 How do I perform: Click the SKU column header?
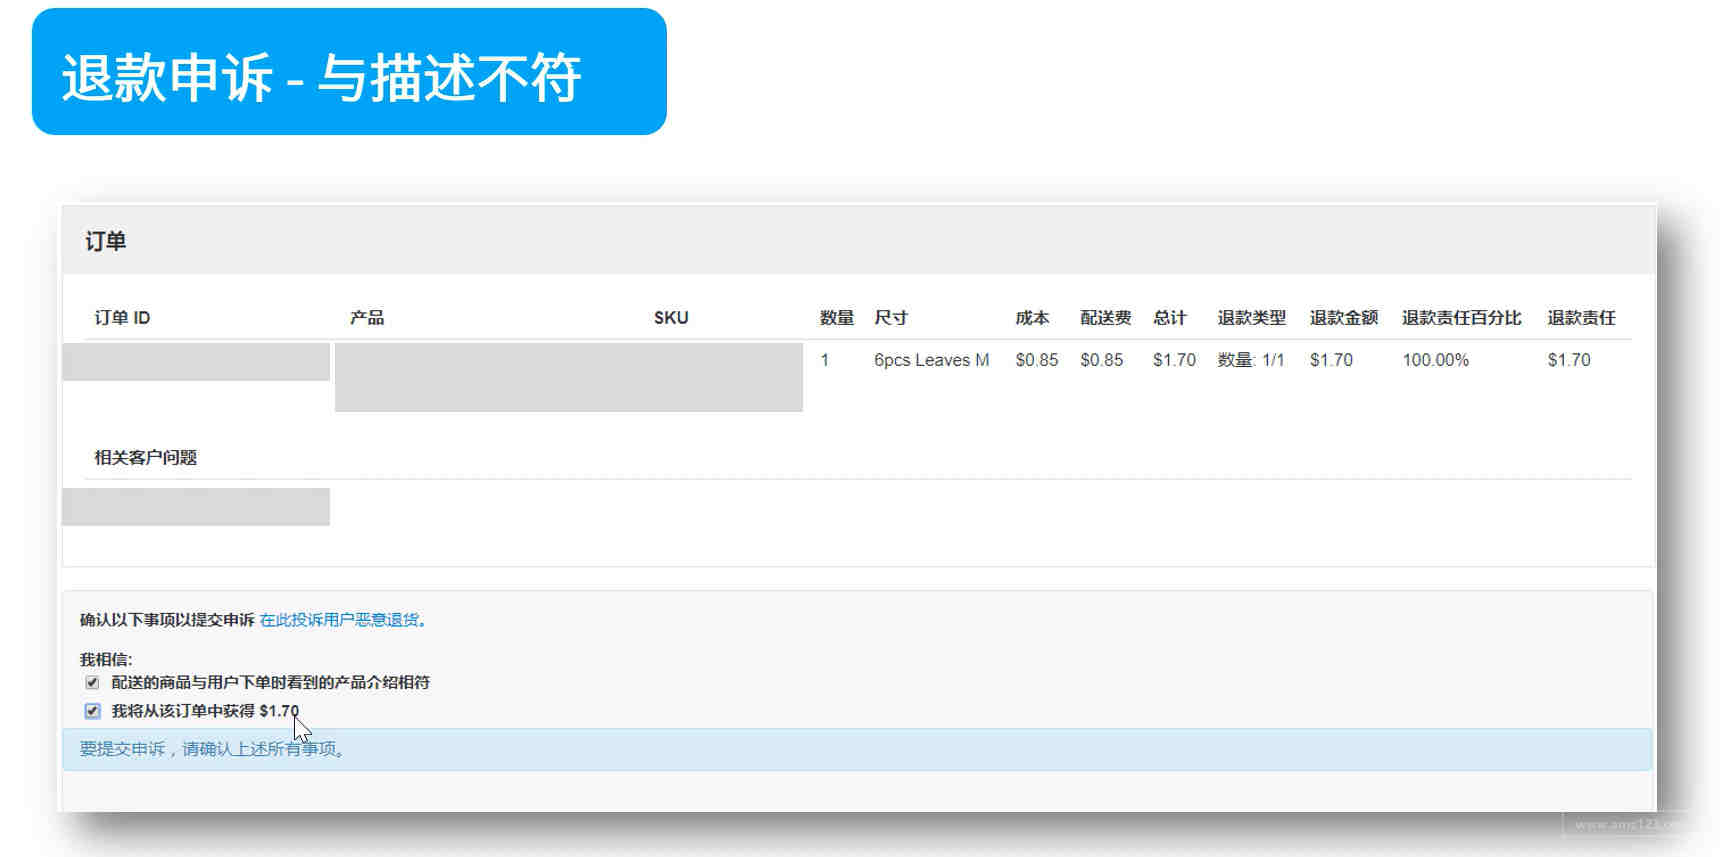[671, 318]
